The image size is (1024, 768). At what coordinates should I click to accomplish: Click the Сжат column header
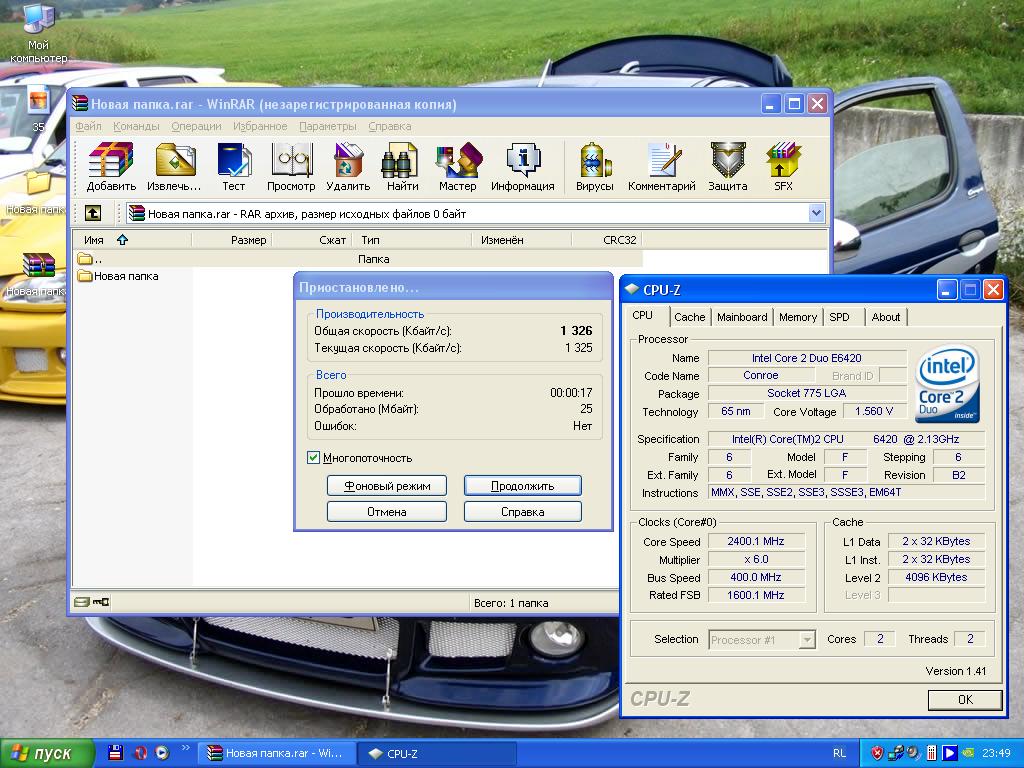pyautogui.click(x=312, y=240)
